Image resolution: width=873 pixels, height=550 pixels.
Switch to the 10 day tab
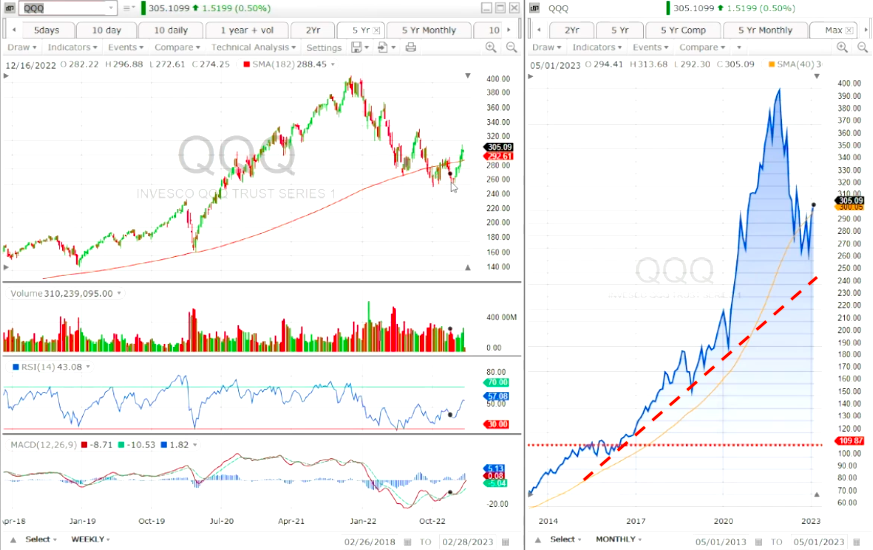click(x=106, y=30)
